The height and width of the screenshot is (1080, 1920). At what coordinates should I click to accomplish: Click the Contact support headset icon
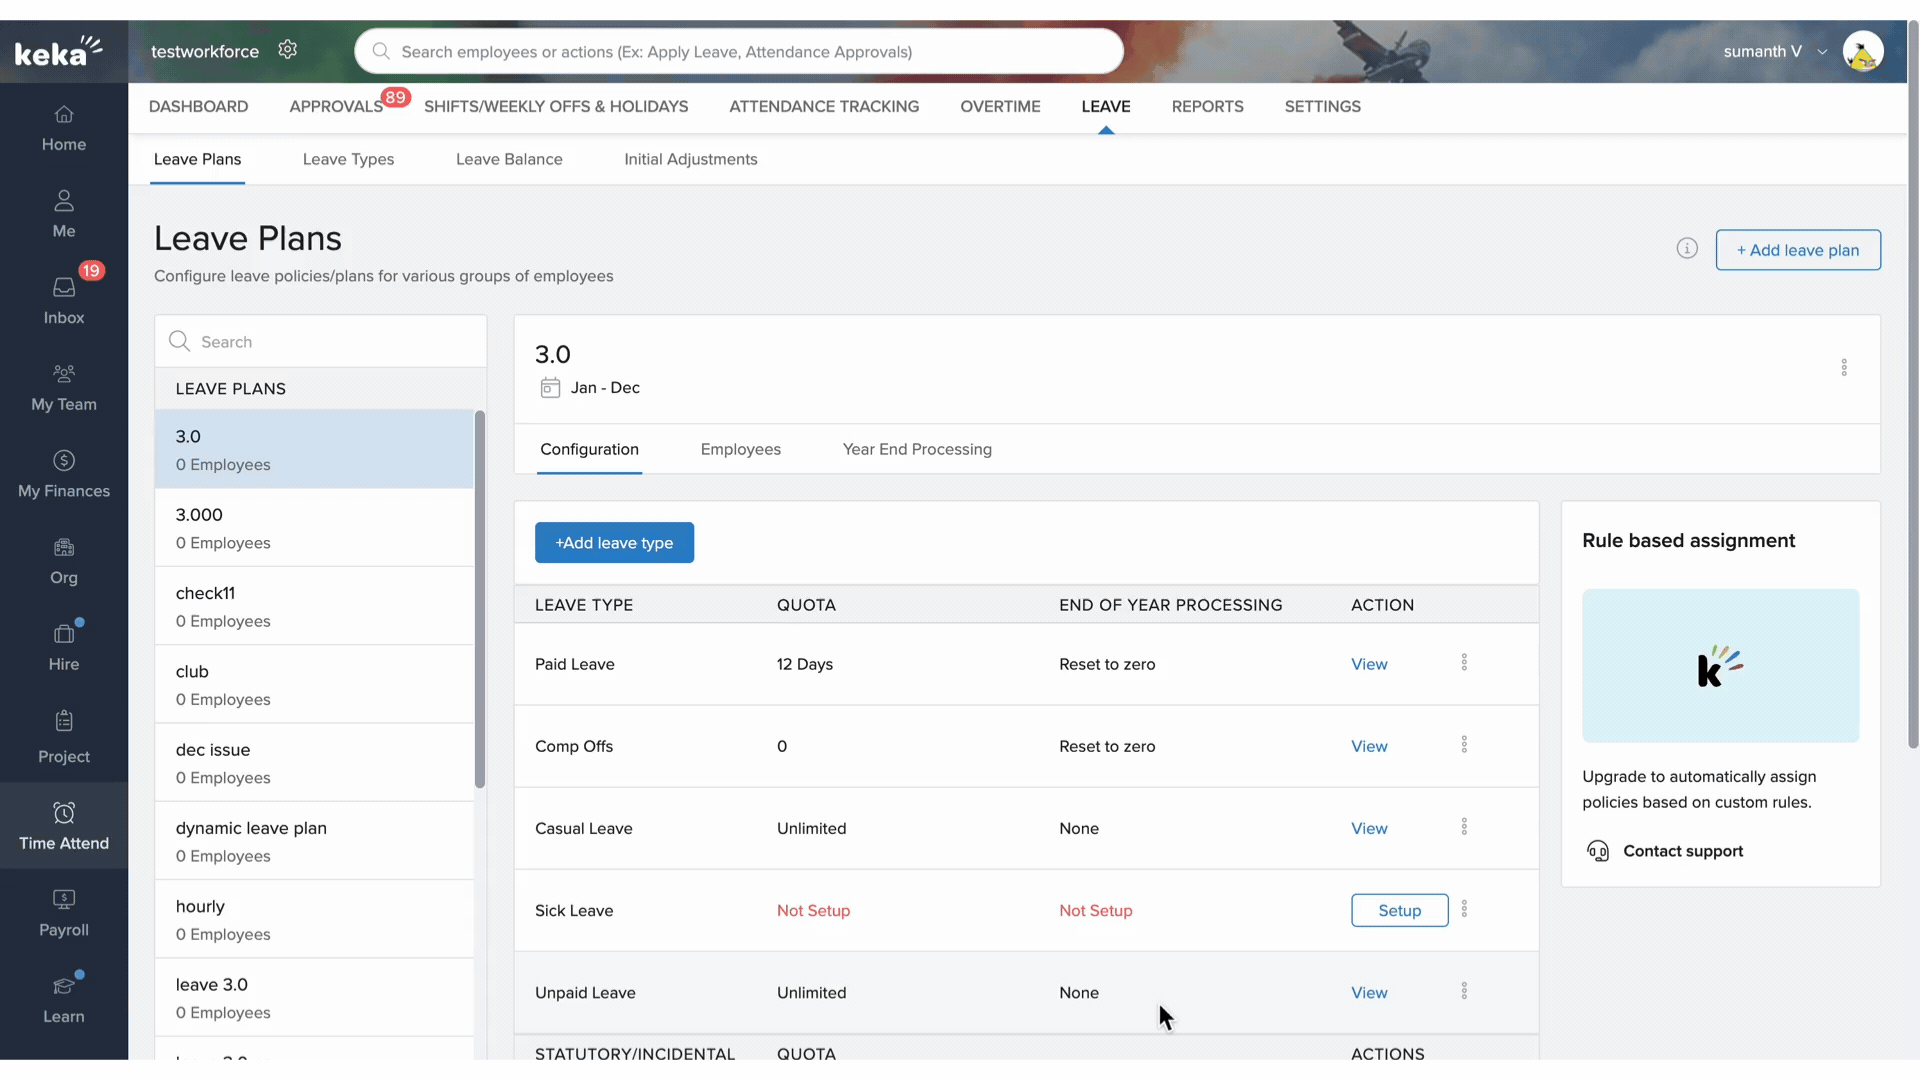(1598, 851)
